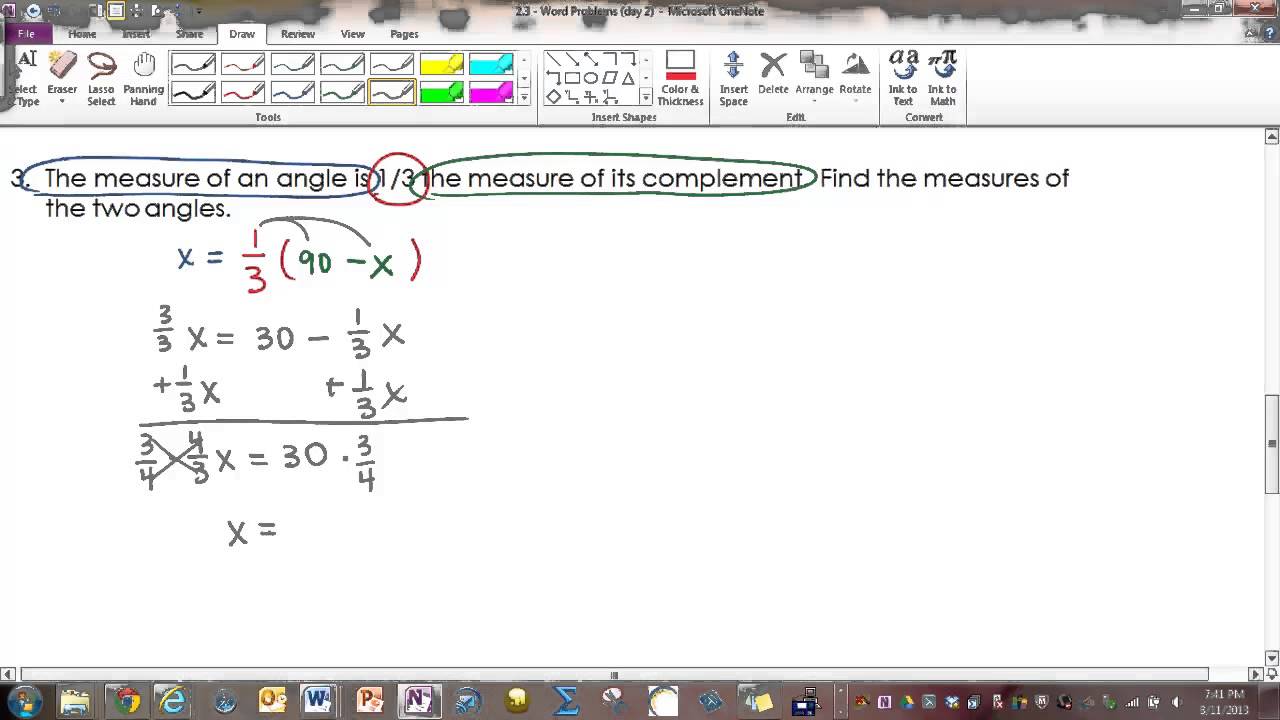The image size is (1280, 720).
Task: Switch to the Insert tab
Action: click(136, 34)
